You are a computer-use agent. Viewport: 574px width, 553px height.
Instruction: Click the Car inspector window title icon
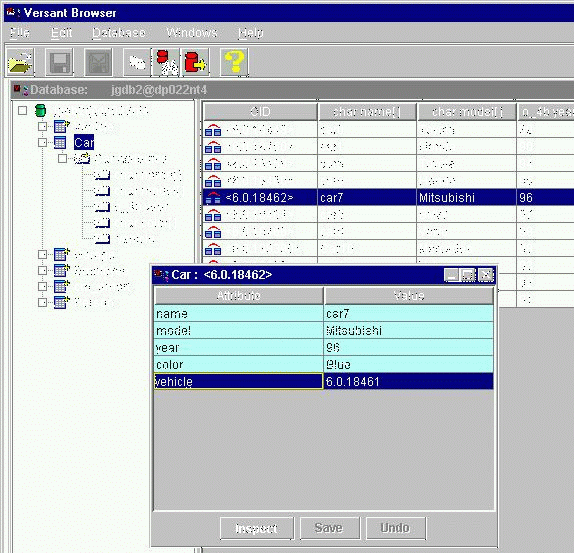161,274
